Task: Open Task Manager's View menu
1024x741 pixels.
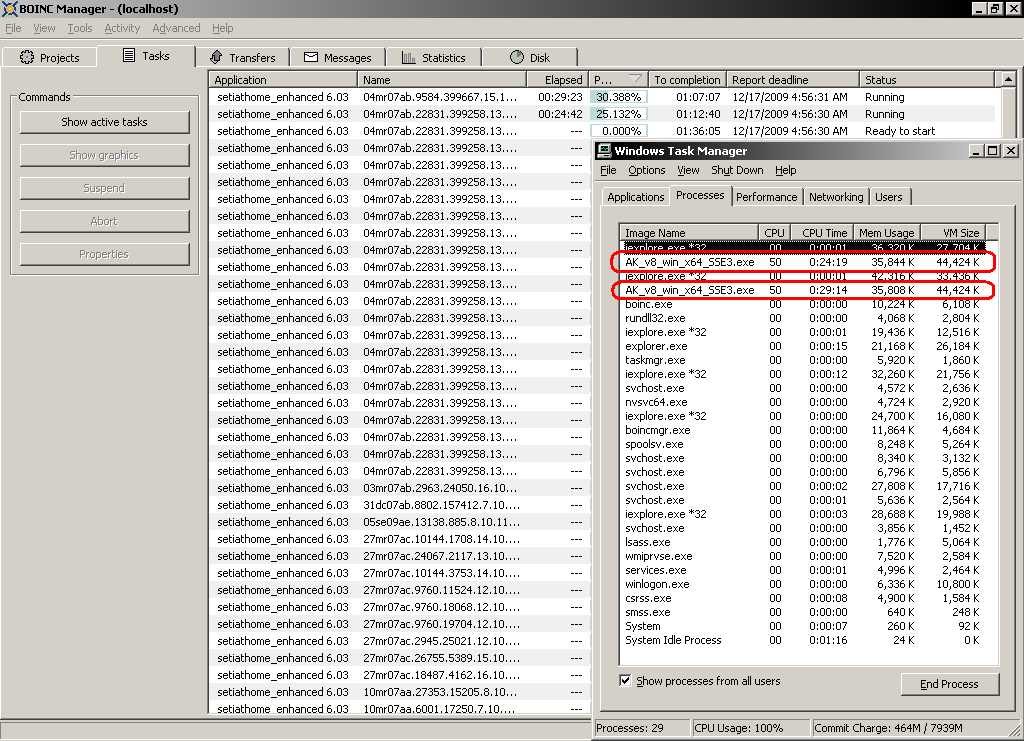Action: click(688, 170)
